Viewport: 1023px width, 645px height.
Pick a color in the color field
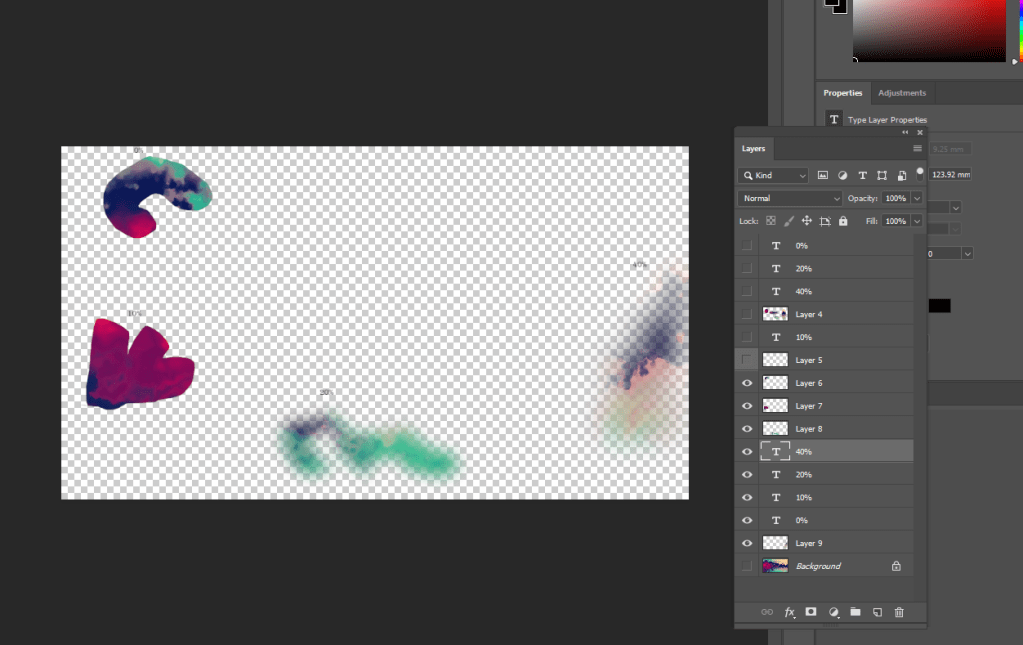click(930, 30)
